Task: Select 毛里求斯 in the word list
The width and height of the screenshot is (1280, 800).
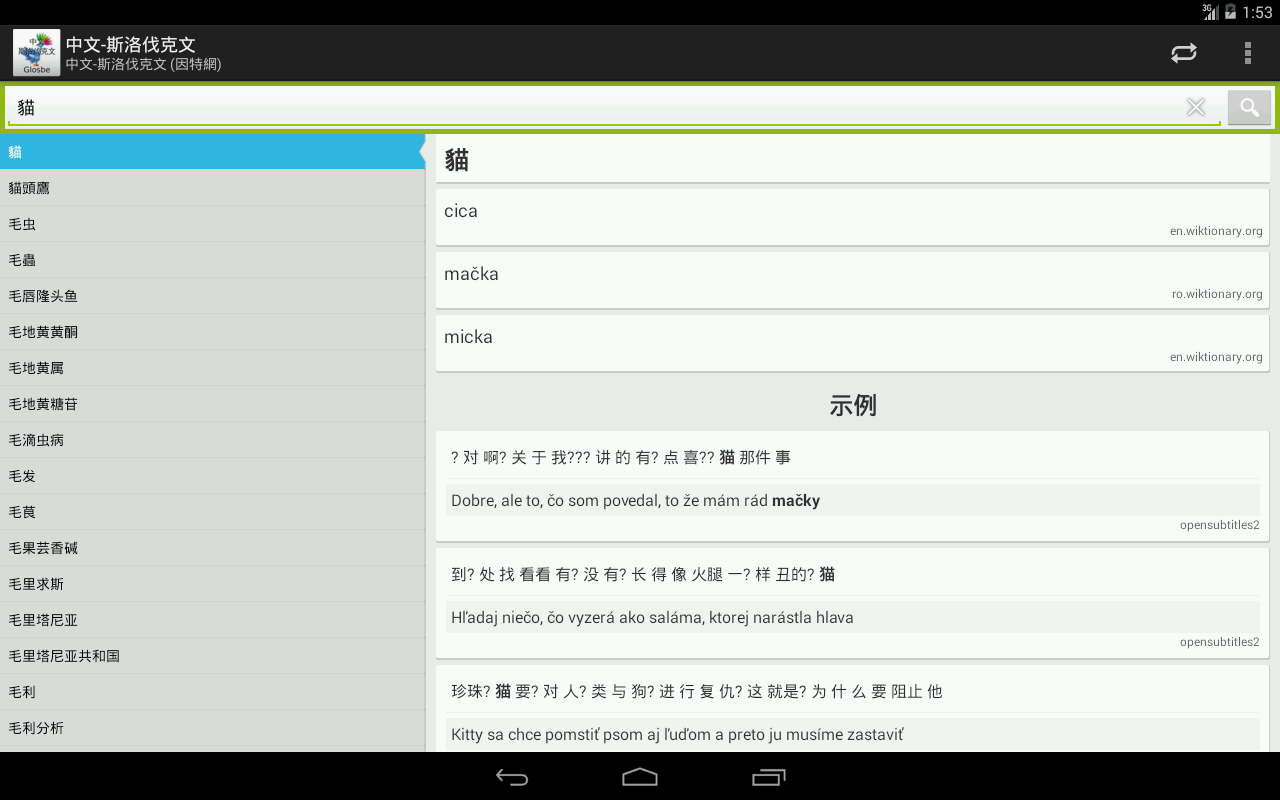Action: click(x=212, y=584)
